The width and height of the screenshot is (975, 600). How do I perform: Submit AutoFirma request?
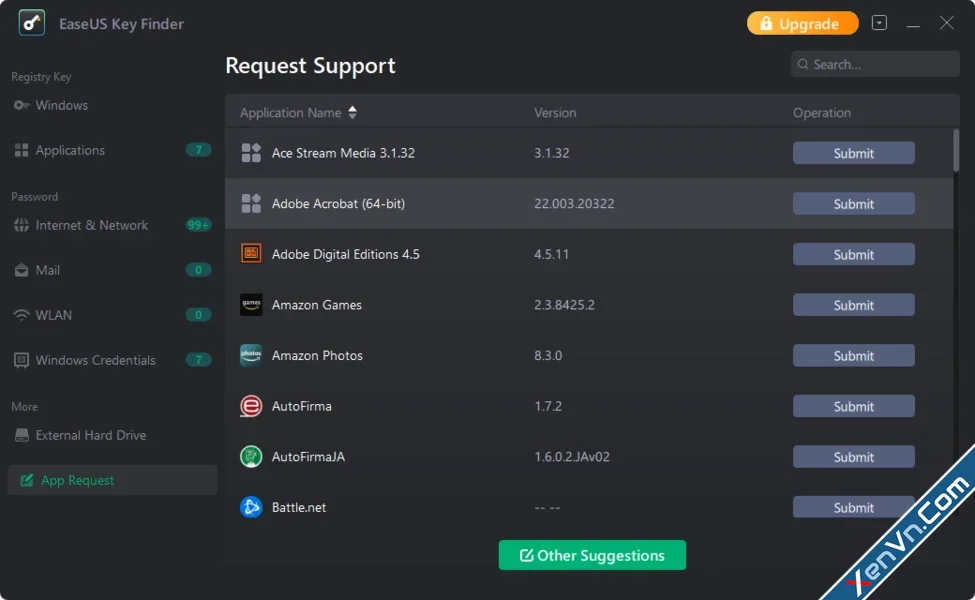click(x=854, y=406)
